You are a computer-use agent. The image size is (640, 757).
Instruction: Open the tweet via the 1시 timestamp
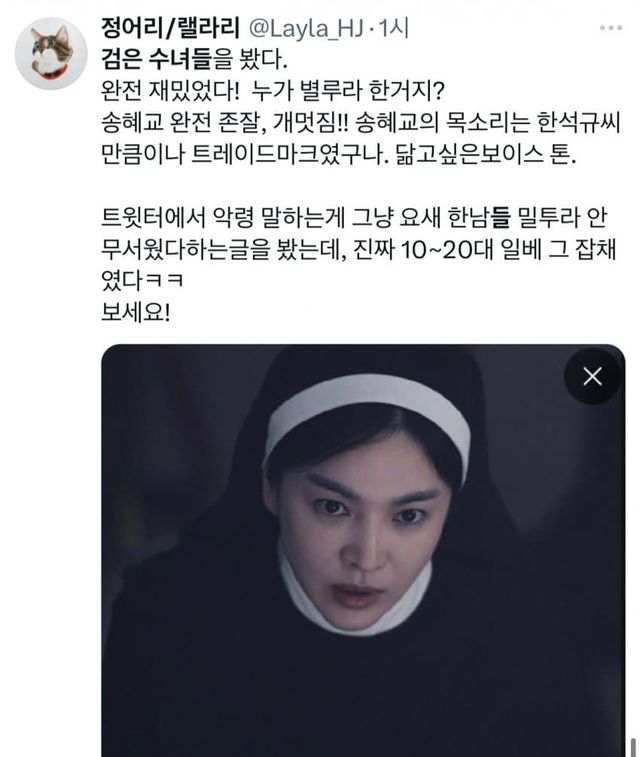[x=393, y=29]
